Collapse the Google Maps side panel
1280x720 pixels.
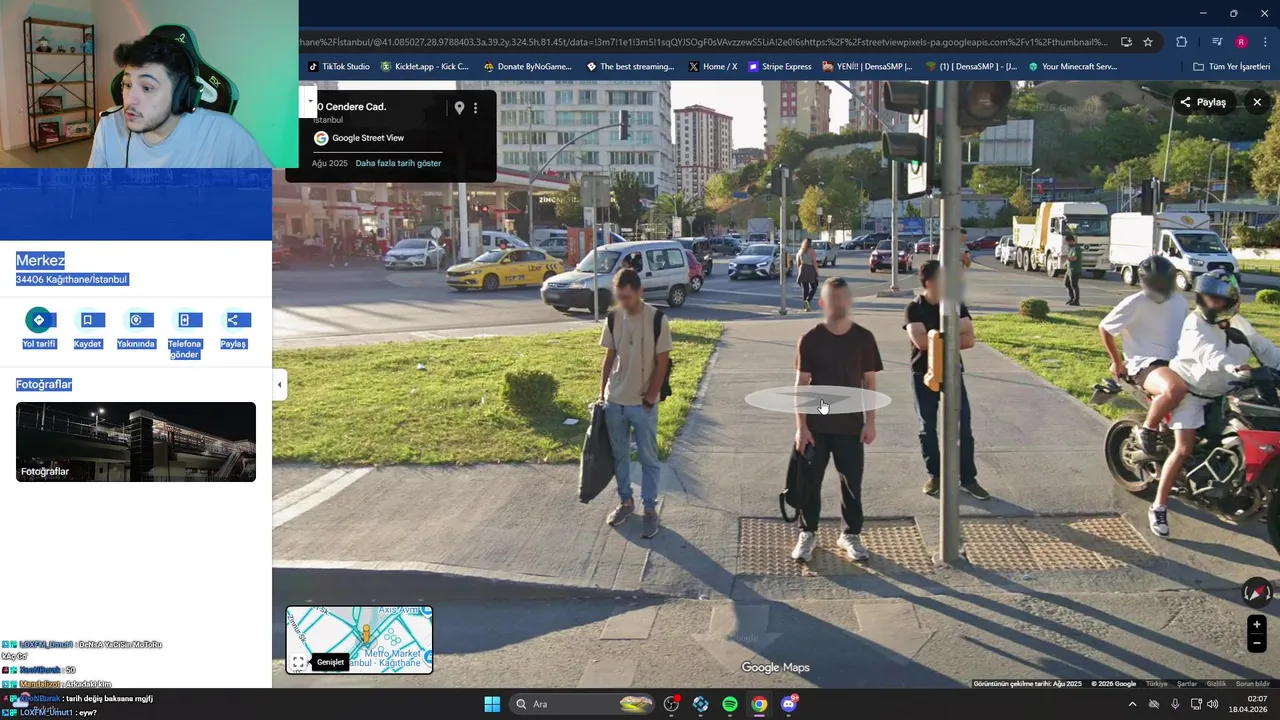coord(279,384)
